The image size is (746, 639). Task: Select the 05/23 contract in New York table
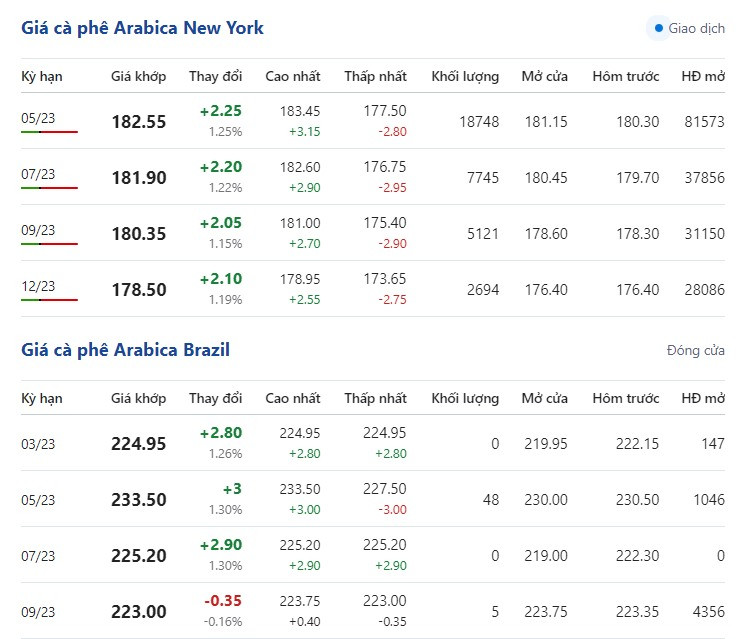click(38, 119)
